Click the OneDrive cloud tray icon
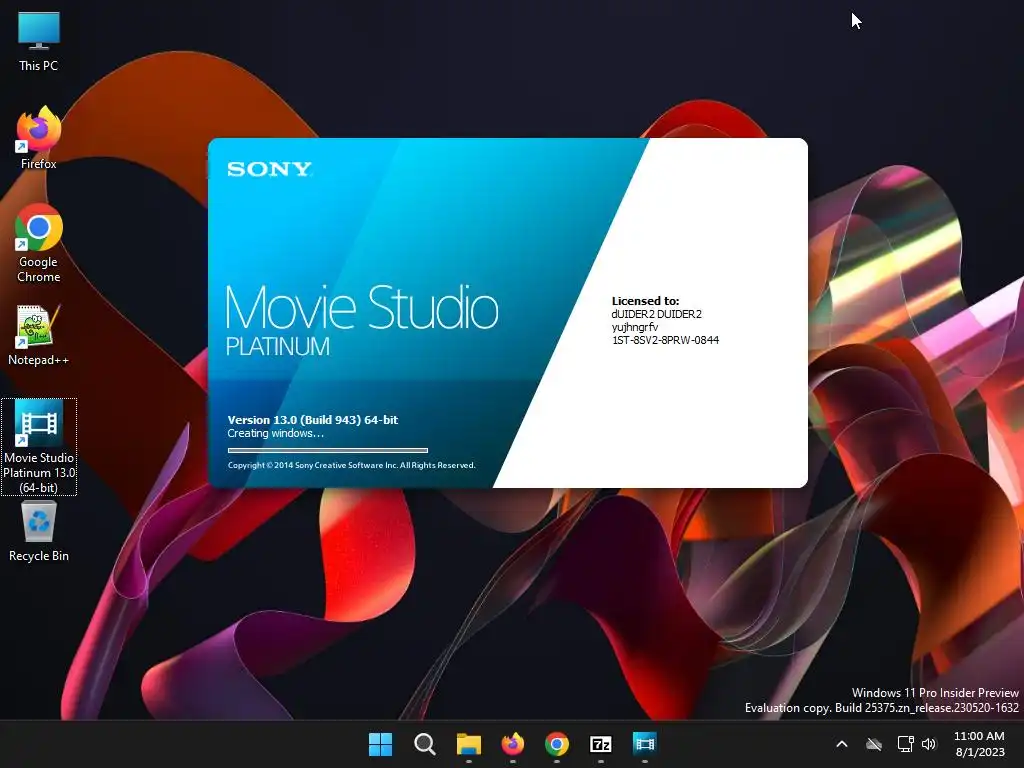The image size is (1024, 768). point(874,744)
